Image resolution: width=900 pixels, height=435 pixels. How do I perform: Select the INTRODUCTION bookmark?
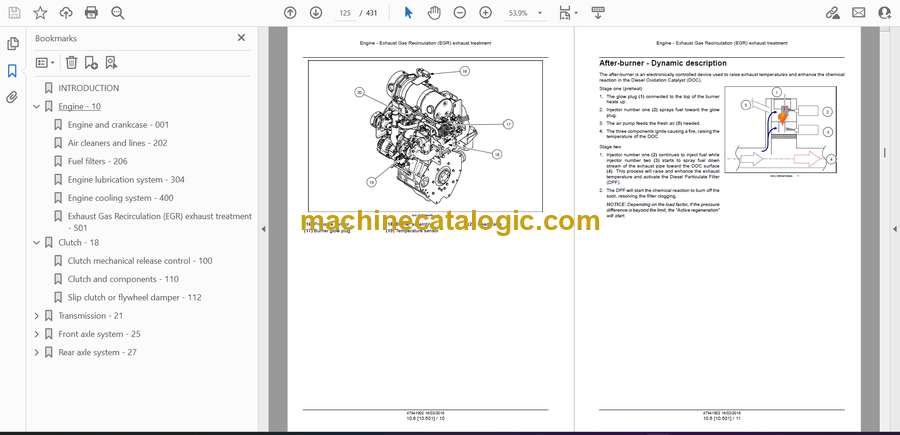[x=89, y=88]
